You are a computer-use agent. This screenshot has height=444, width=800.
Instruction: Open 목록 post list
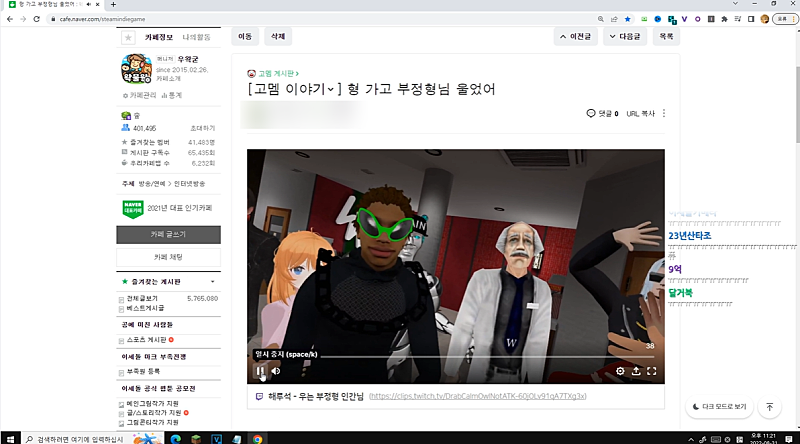(x=666, y=36)
